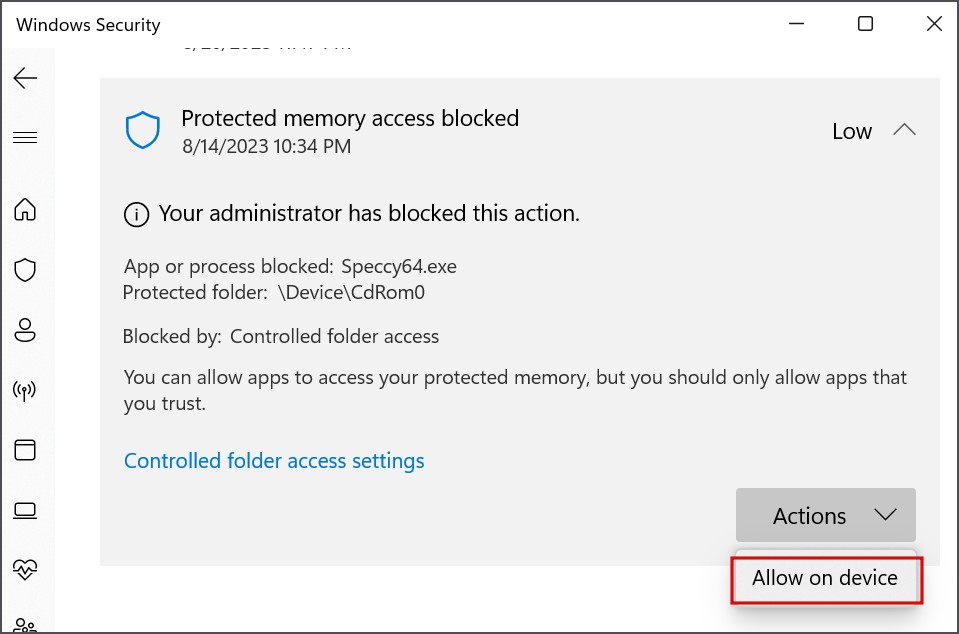This screenshot has height=634, width=959.
Task: Open Family options icon in sidebar
Action: point(25,625)
